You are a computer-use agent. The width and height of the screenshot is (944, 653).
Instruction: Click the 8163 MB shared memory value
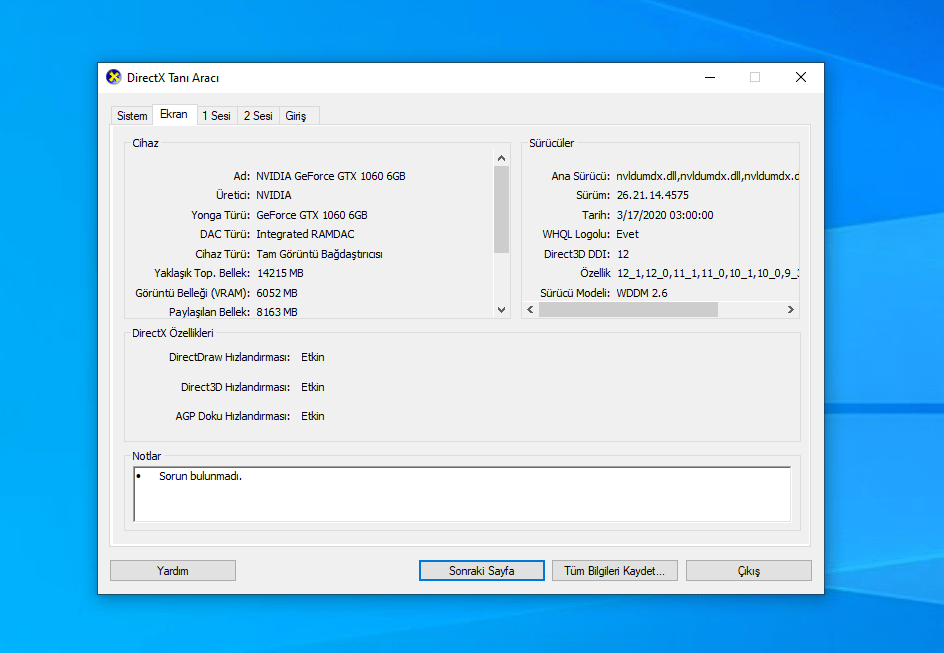pos(277,312)
